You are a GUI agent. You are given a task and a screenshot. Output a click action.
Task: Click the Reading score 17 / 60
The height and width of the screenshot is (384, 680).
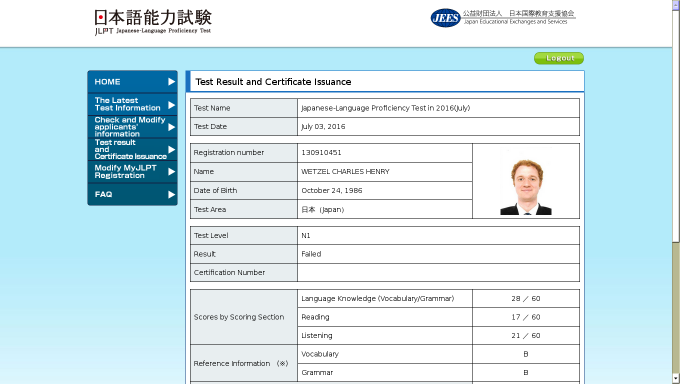526,317
